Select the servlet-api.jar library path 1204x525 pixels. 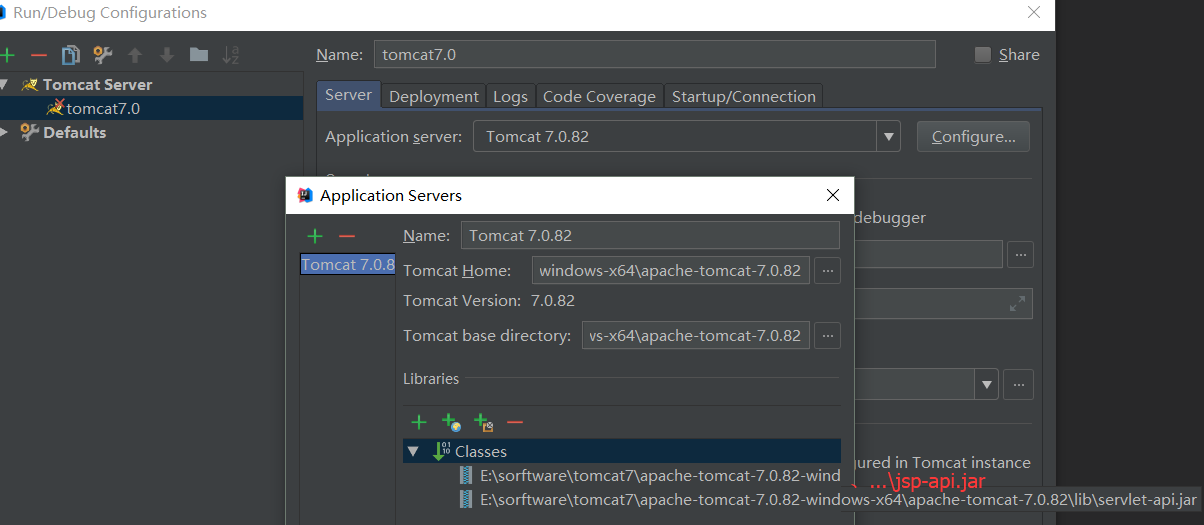click(x=838, y=499)
